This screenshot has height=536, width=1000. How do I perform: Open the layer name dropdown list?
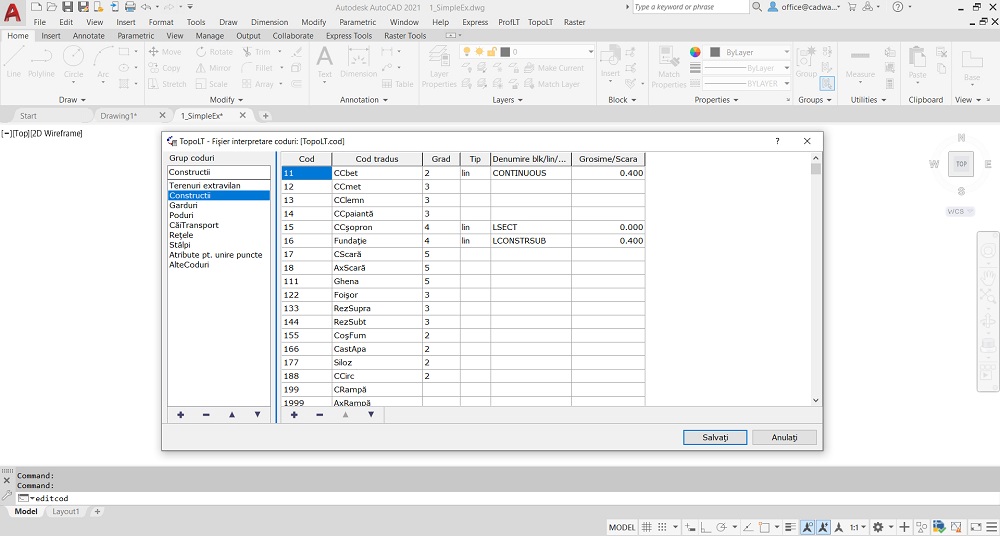click(591, 52)
